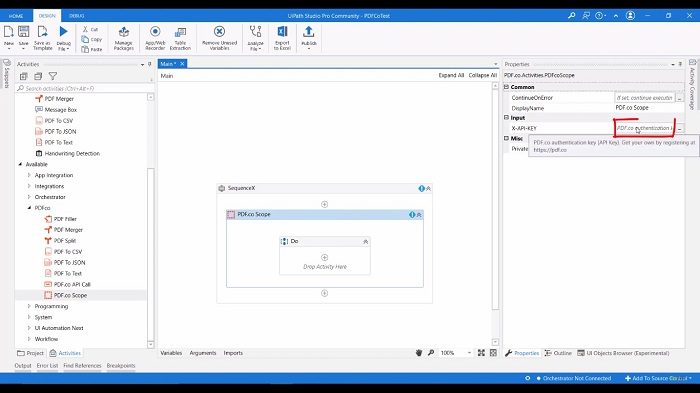
Task: Open the Project panel tab
Action: [30, 353]
